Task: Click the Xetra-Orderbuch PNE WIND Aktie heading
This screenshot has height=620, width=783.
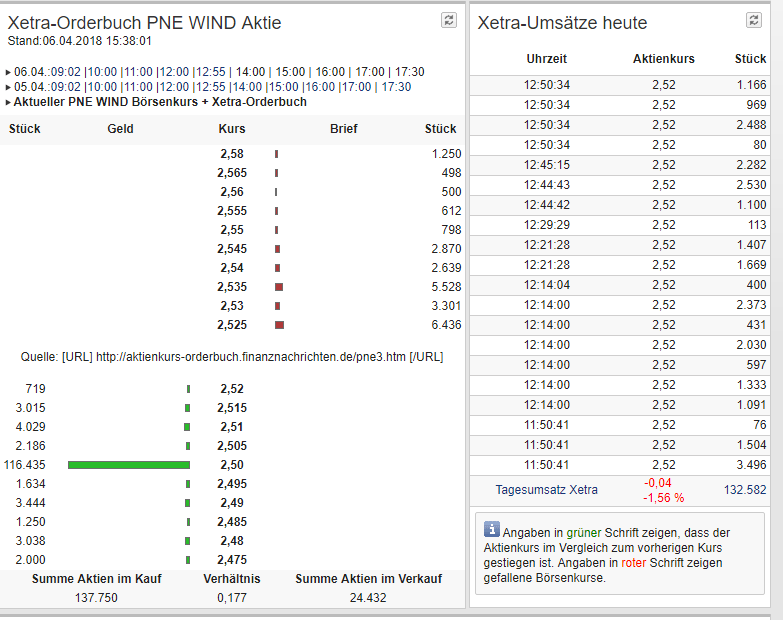Action: click(x=144, y=23)
